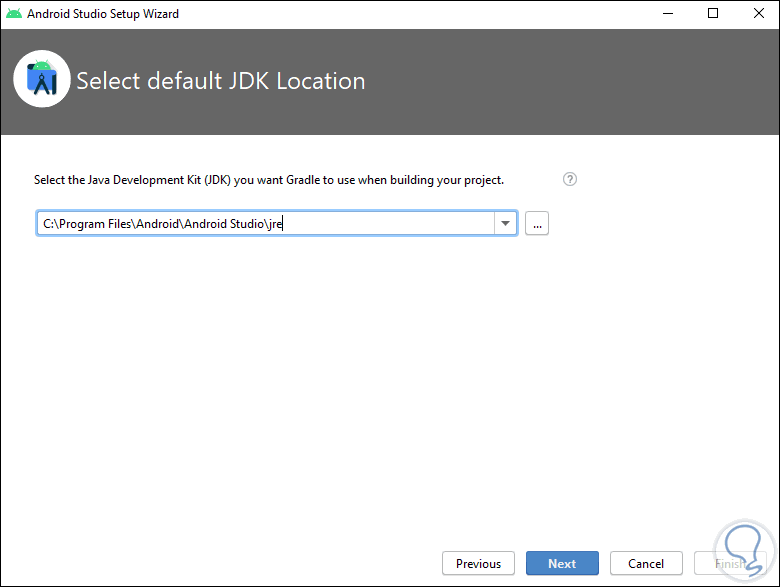Maximize the Setup Wizard window

pyautogui.click(x=713, y=14)
